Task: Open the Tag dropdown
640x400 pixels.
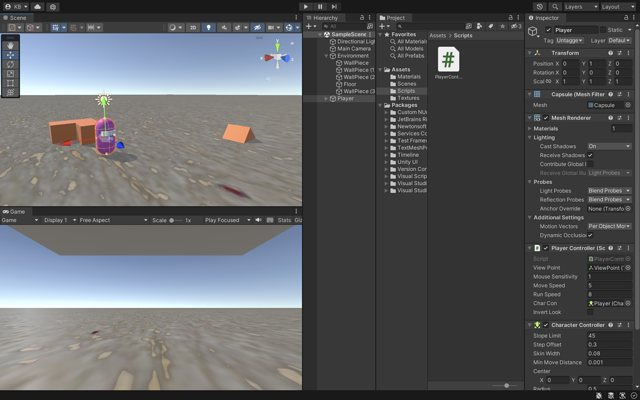Action: (569, 40)
